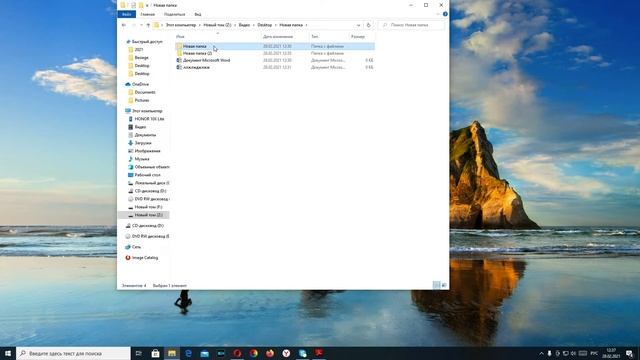640x360 pixels.
Task: Switch to details view via status bar icon
Action: 436,285
